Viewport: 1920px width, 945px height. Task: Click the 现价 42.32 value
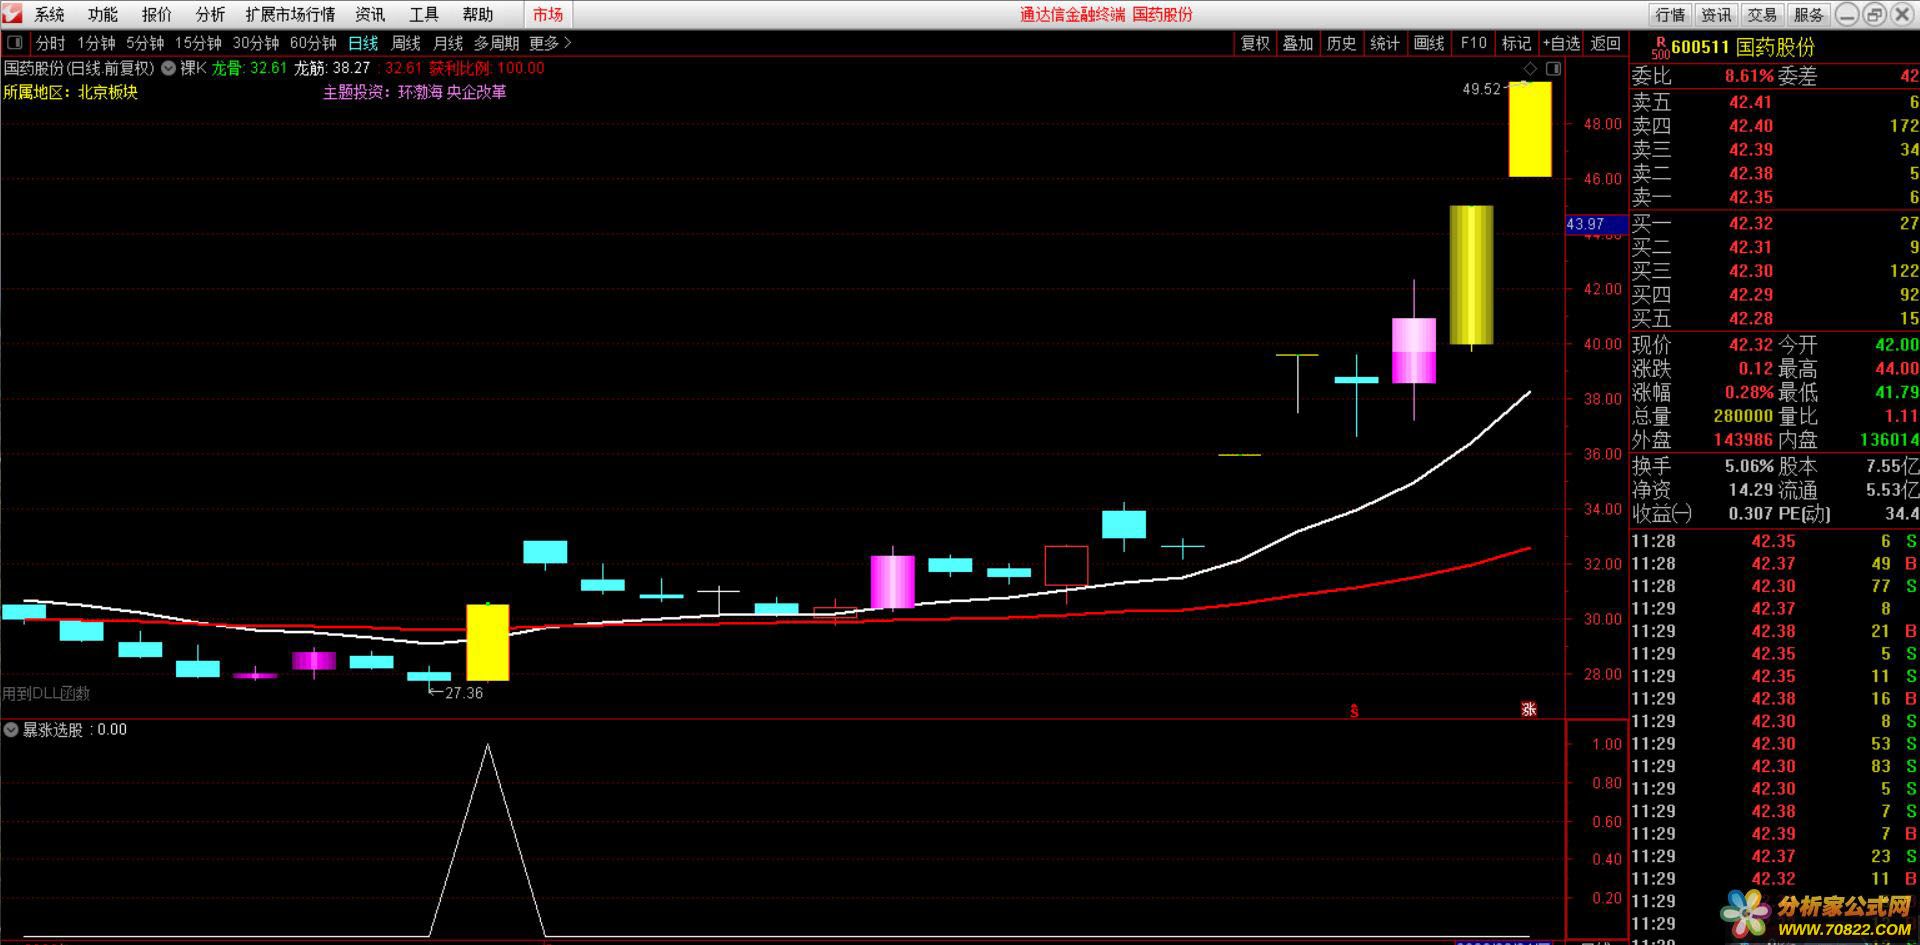(x=1751, y=344)
